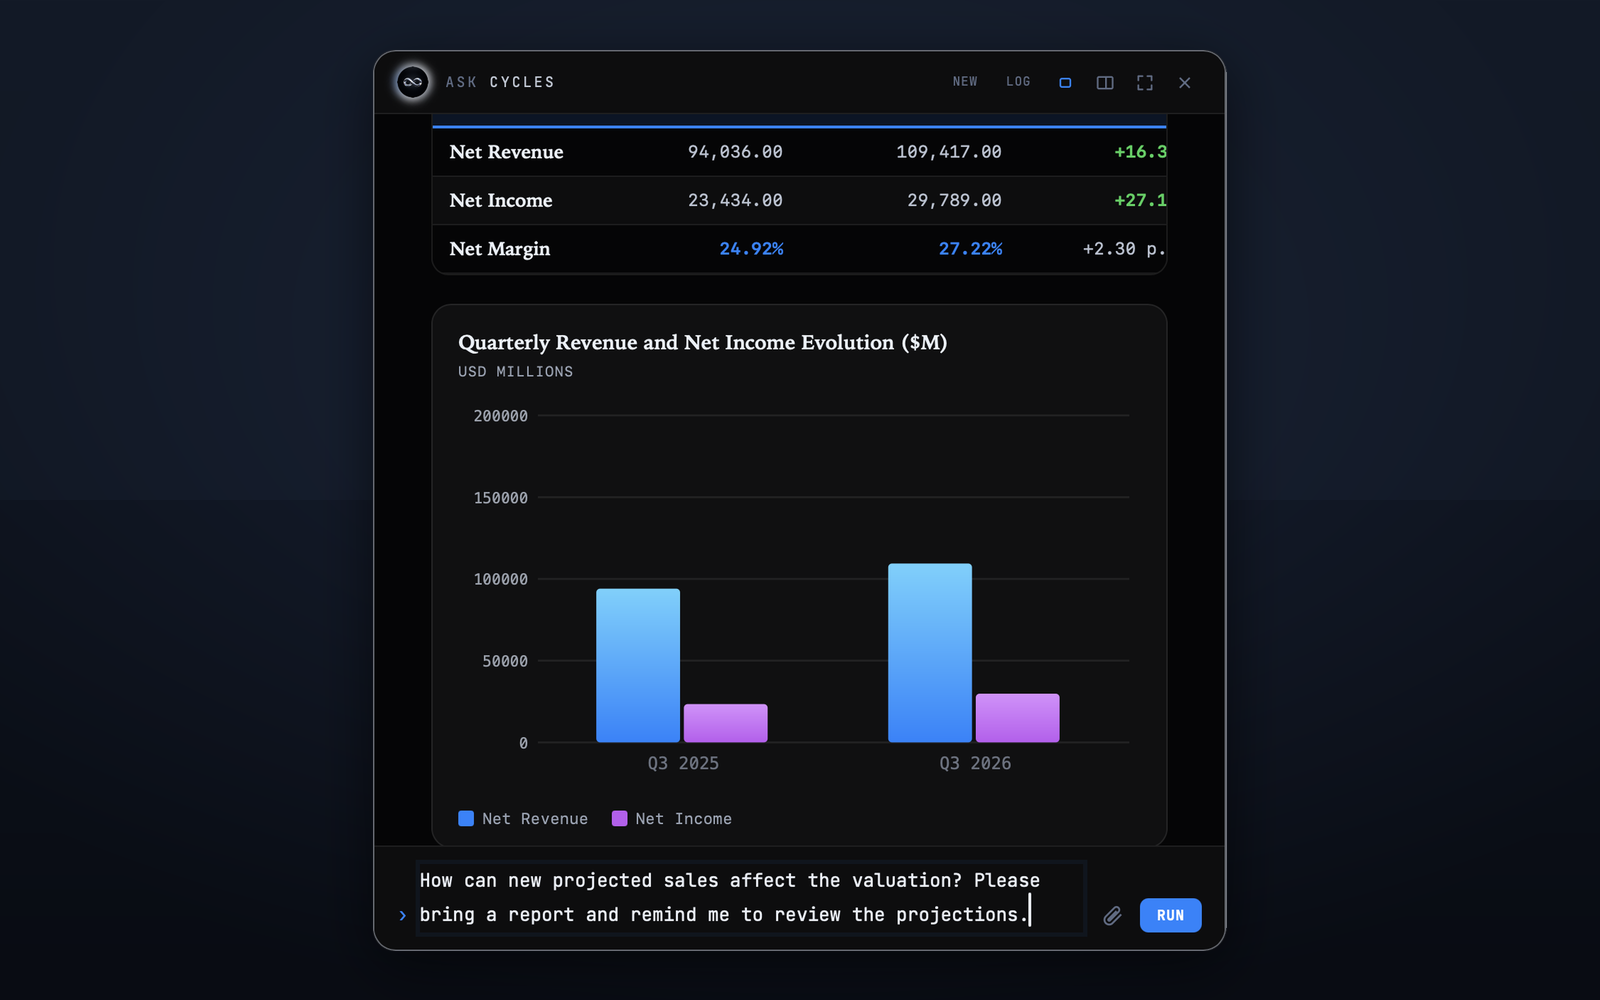The width and height of the screenshot is (1600, 1000).
Task: Switch to split side panel view icon
Action: tap(1105, 83)
